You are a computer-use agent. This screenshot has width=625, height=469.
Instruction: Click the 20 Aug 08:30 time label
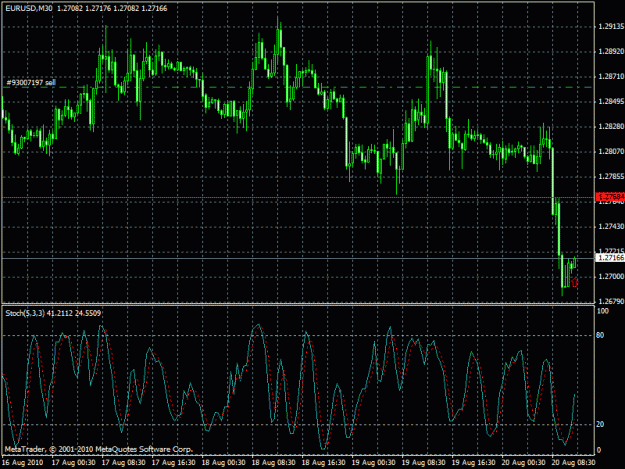(574, 463)
